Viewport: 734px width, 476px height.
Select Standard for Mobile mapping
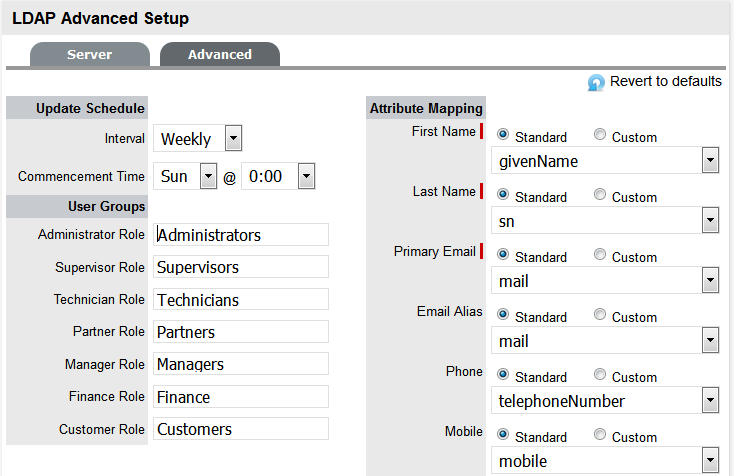tap(502, 436)
